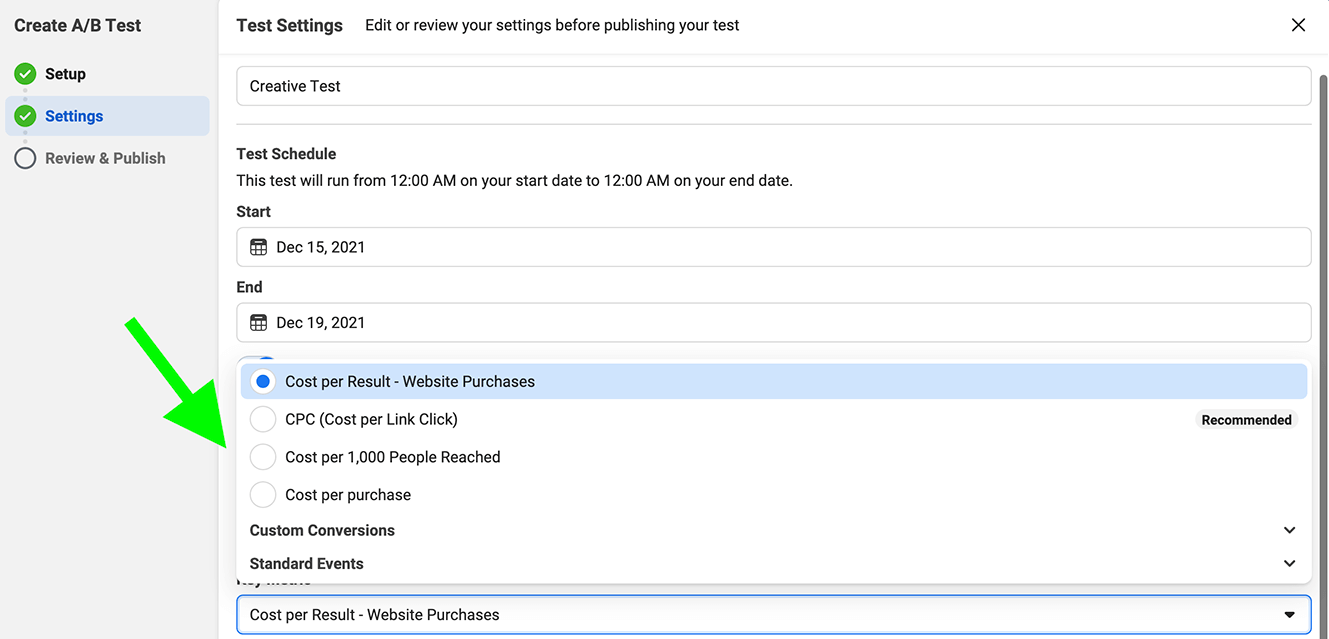
Task: Choose Cost per 1,000 People Reached
Action: (263, 457)
